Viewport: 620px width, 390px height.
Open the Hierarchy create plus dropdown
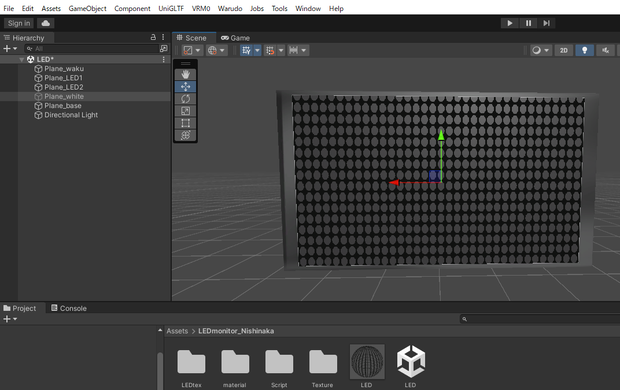point(10,49)
